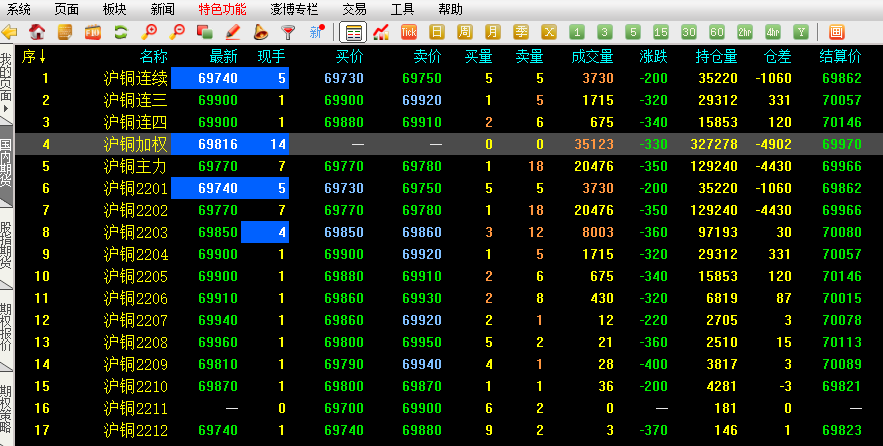Switch to the Tick chart view
The height and width of the screenshot is (446, 883).
(x=409, y=32)
